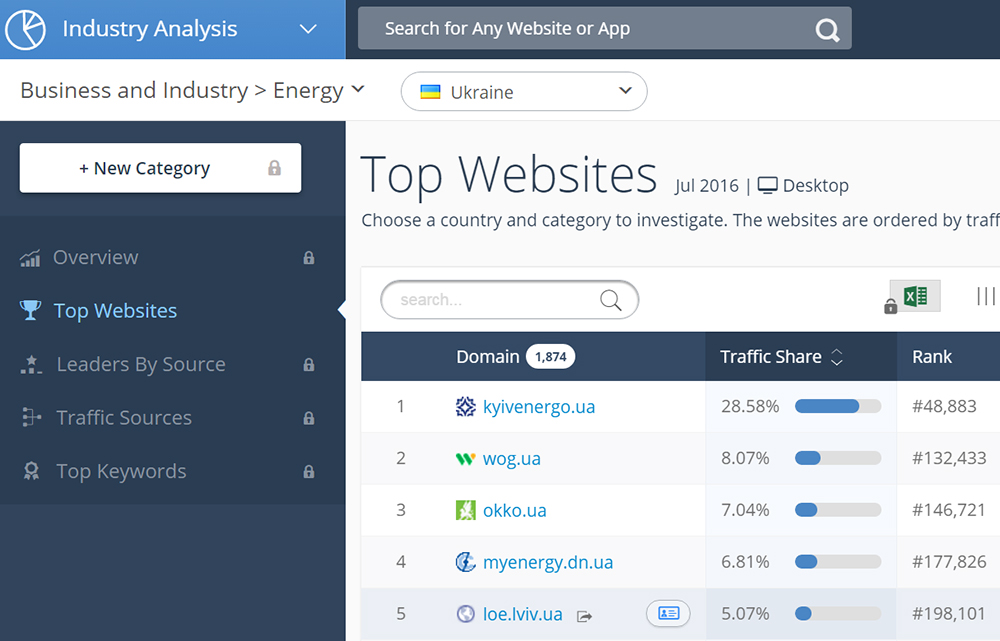Expand the Industry Analysis dropdown
1000x641 pixels.
pyautogui.click(x=308, y=29)
